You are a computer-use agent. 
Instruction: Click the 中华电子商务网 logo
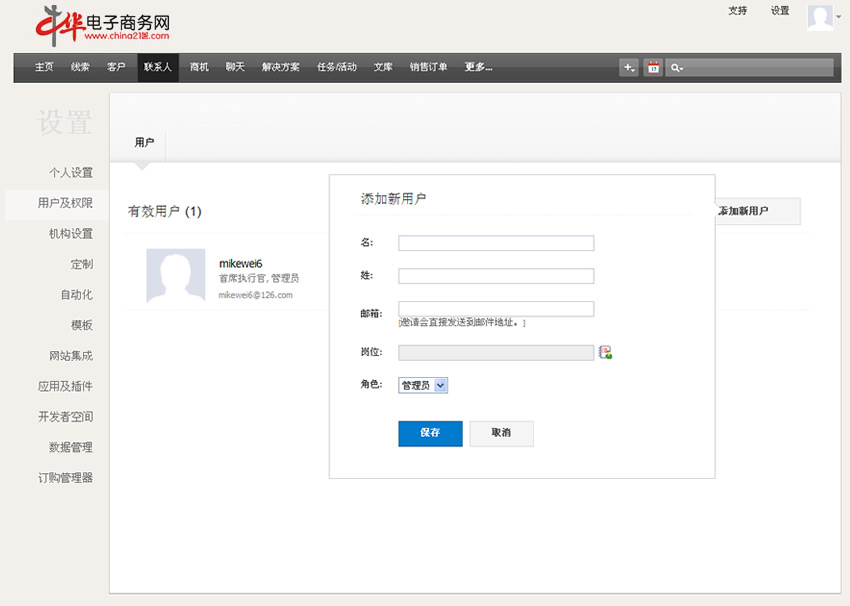pyautogui.click(x=102, y=25)
